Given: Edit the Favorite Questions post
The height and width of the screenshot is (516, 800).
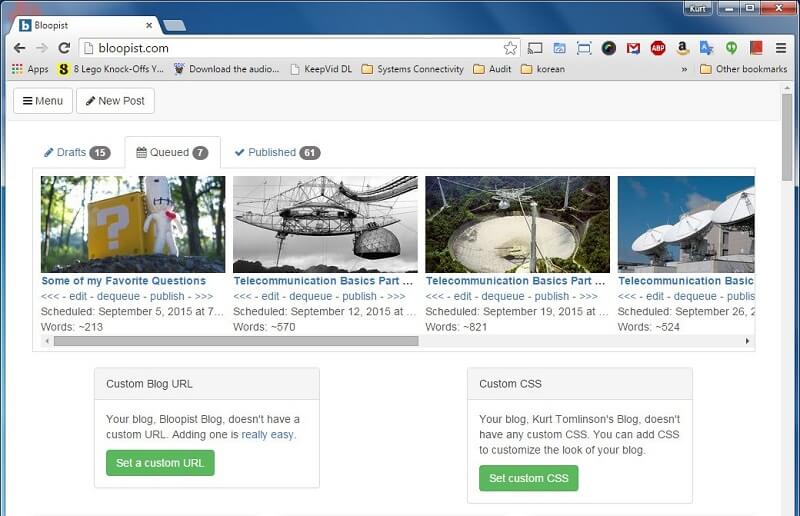Looking at the screenshot, I should [x=78, y=296].
